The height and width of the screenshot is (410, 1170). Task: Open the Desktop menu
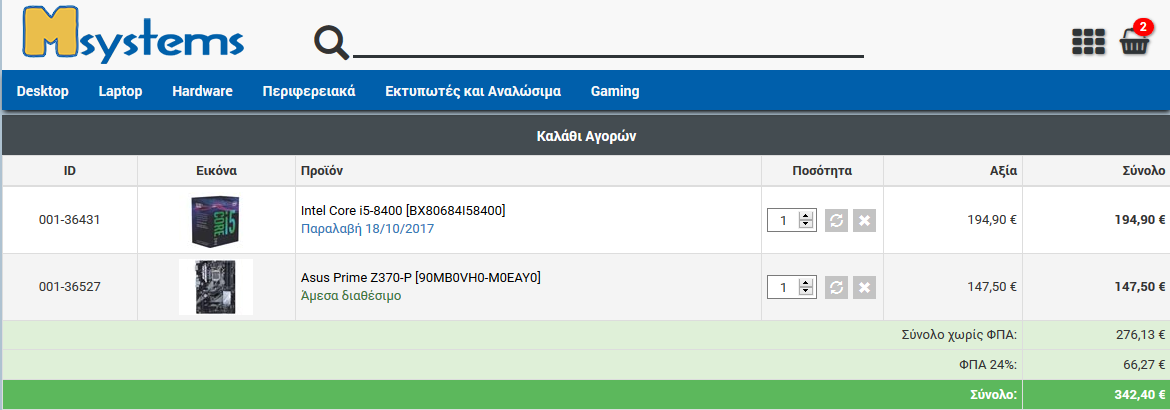click(x=43, y=91)
